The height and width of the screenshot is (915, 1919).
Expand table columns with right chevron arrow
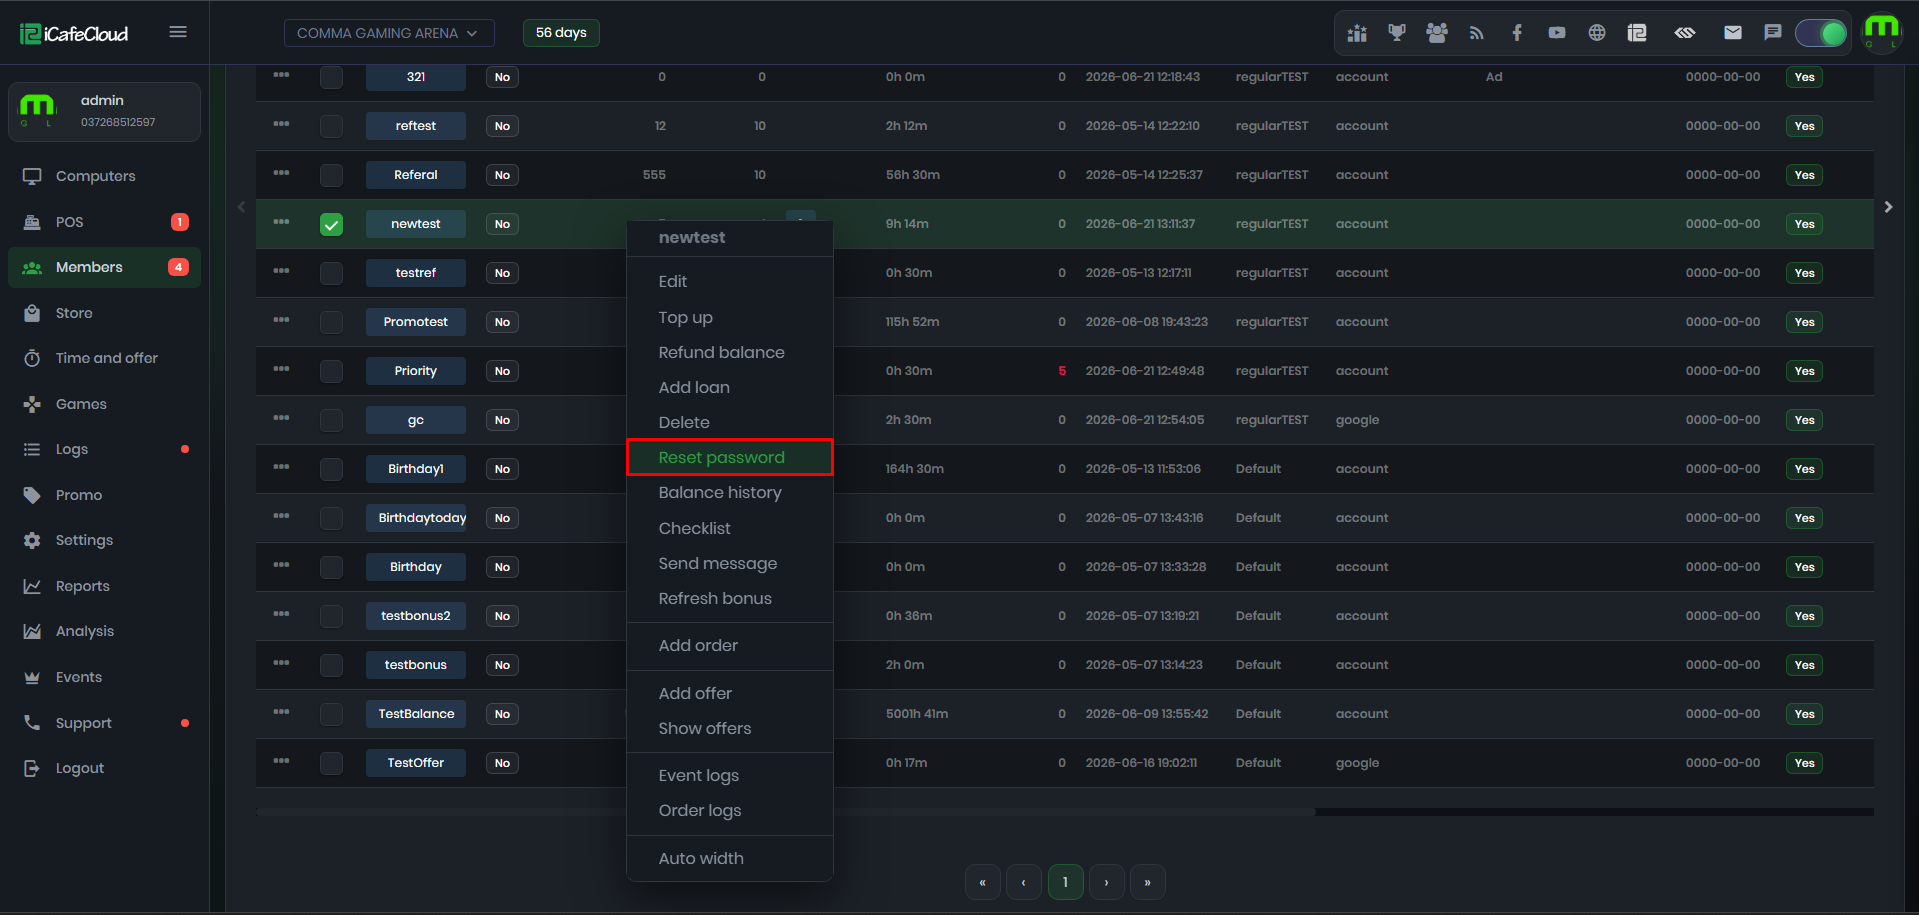[1888, 207]
